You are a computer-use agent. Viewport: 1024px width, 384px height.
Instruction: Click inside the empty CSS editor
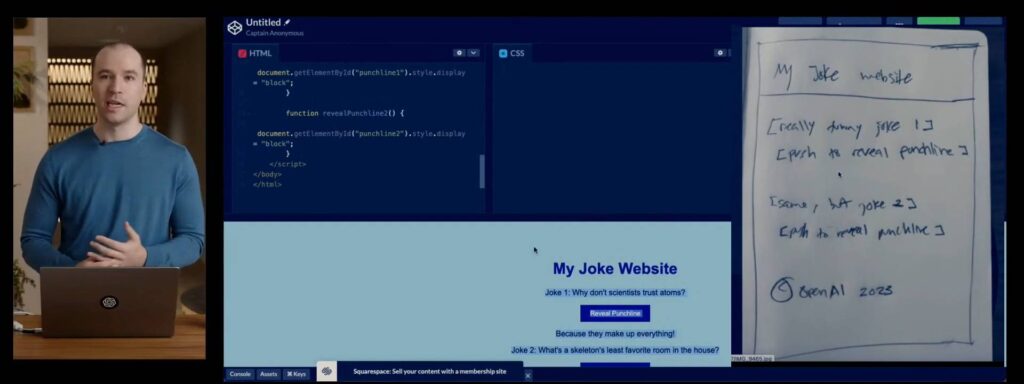click(611, 137)
